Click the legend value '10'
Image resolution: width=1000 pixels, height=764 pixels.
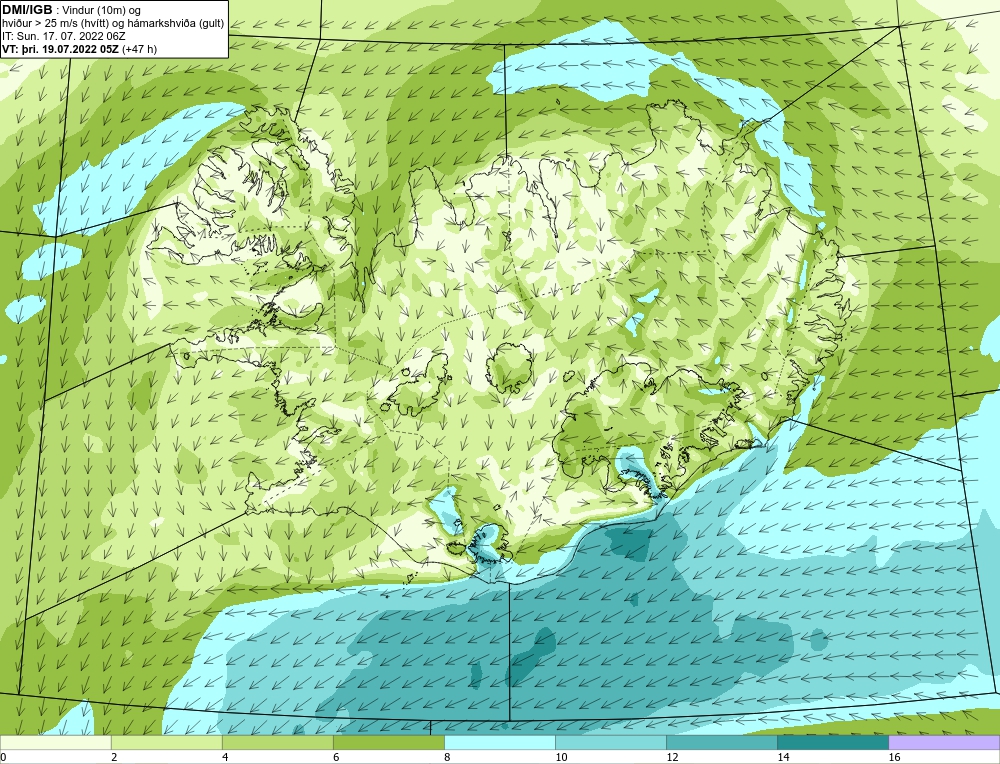tap(561, 757)
